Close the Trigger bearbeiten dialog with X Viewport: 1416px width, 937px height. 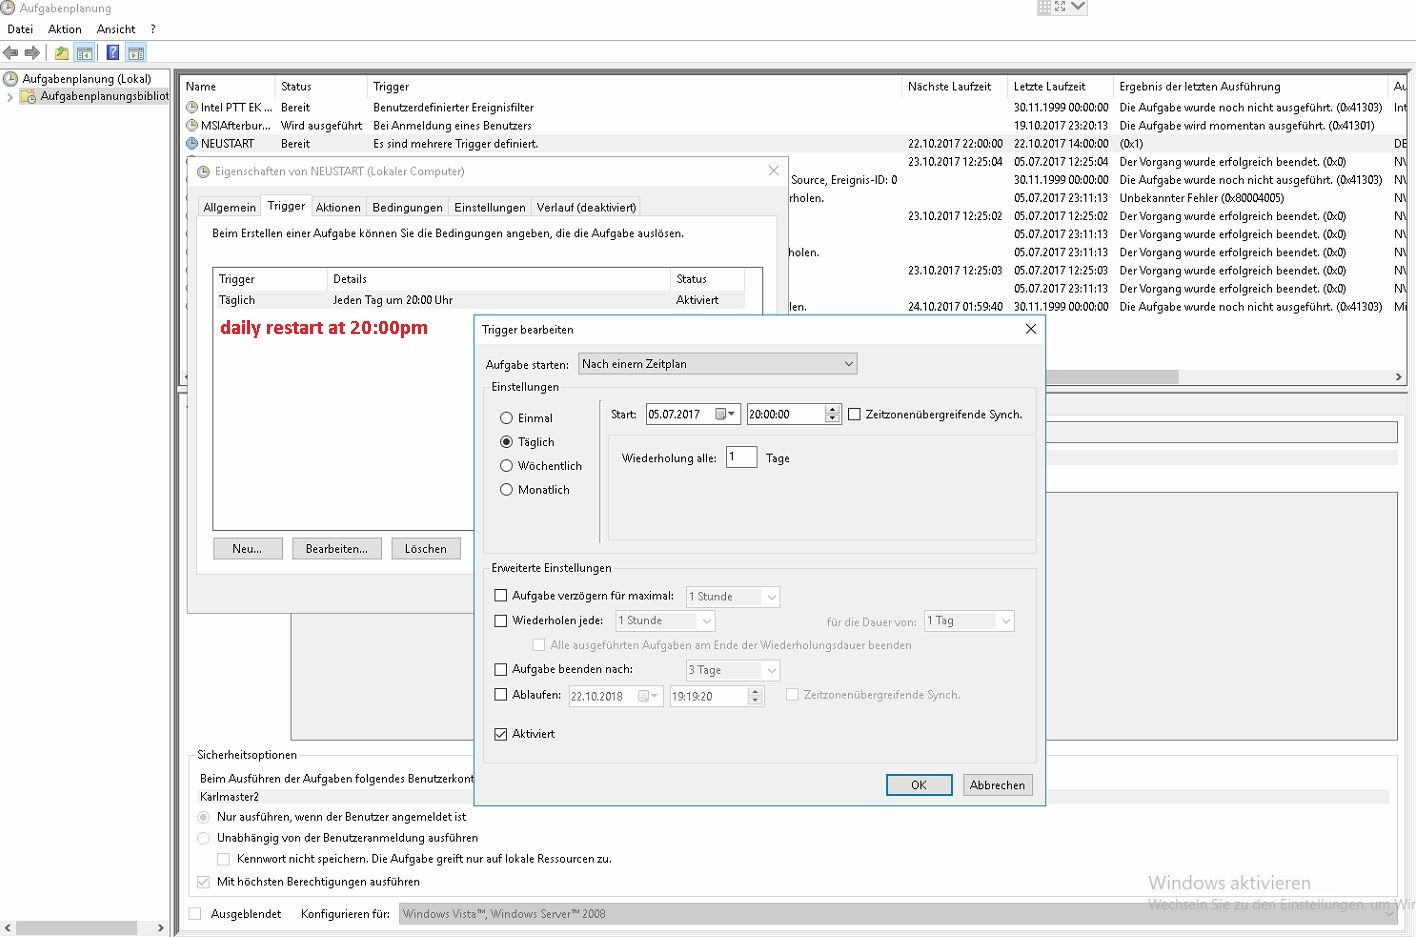click(1031, 329)
